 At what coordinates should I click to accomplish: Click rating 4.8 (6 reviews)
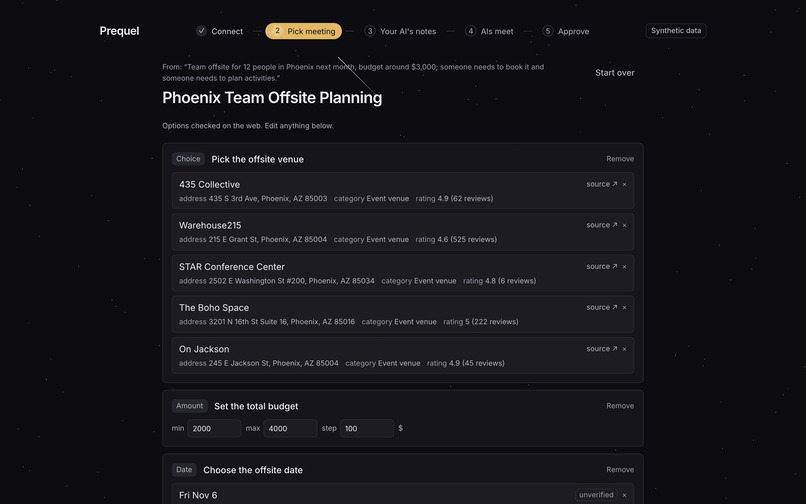click(499, 281)
